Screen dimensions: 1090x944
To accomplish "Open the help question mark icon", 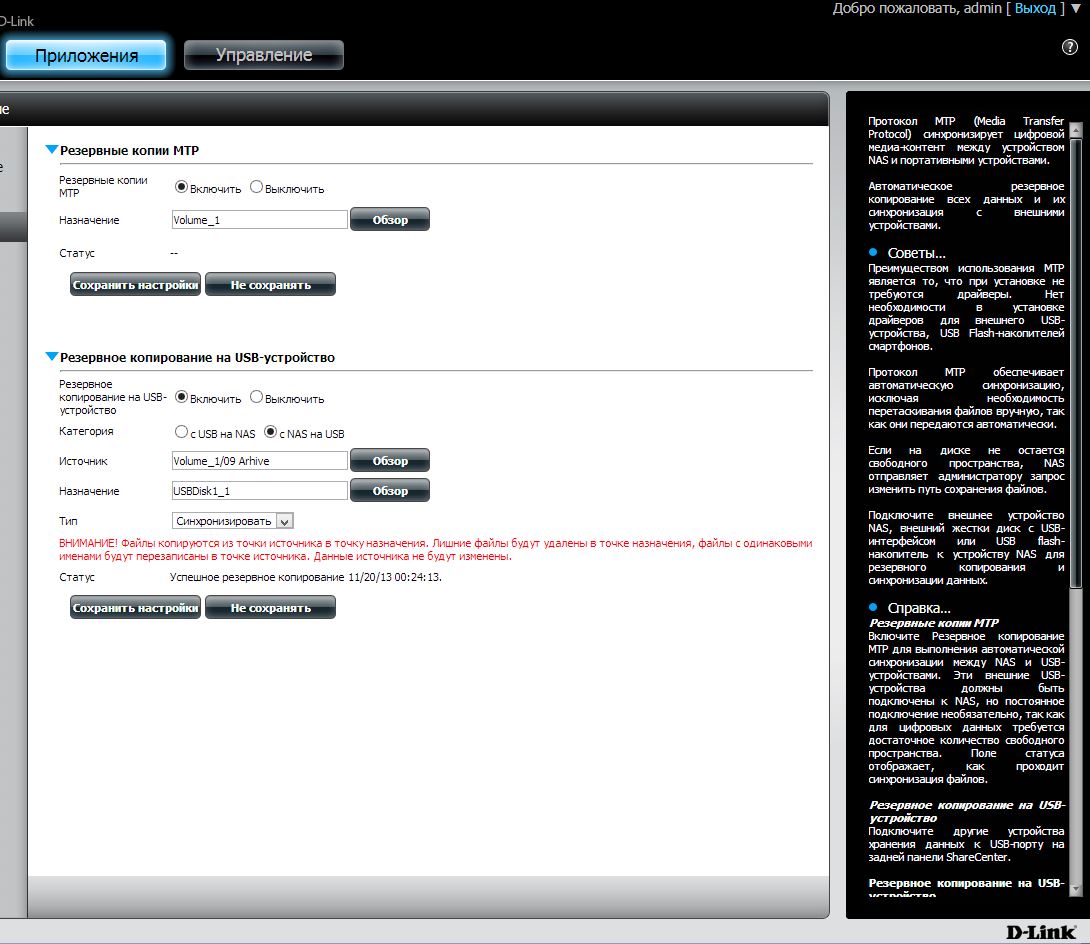I will pyautogui.click(x=1069, y=48).
